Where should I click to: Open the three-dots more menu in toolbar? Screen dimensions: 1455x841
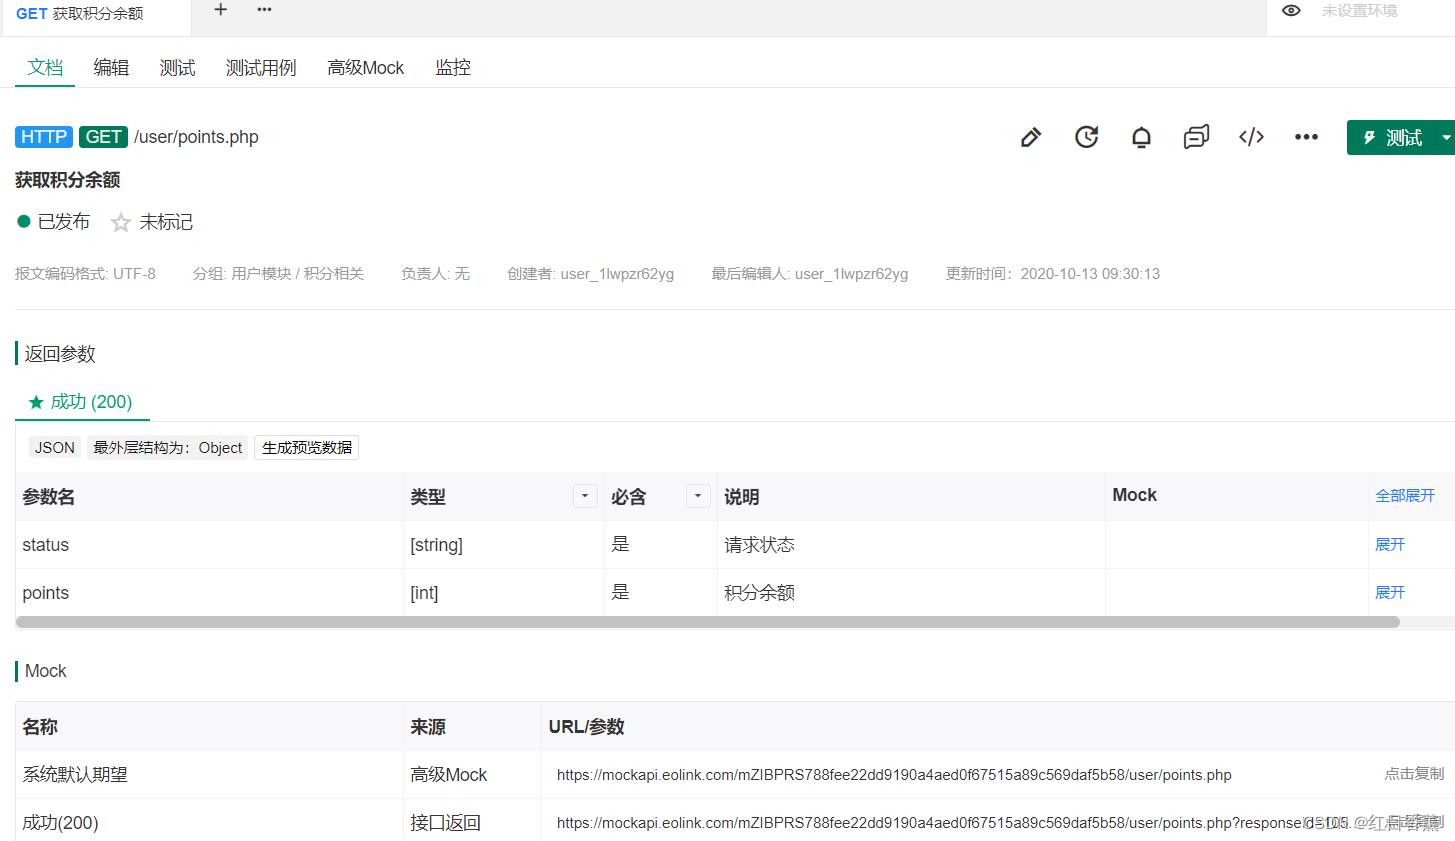pyautogui.click(x=1306, y=137)
